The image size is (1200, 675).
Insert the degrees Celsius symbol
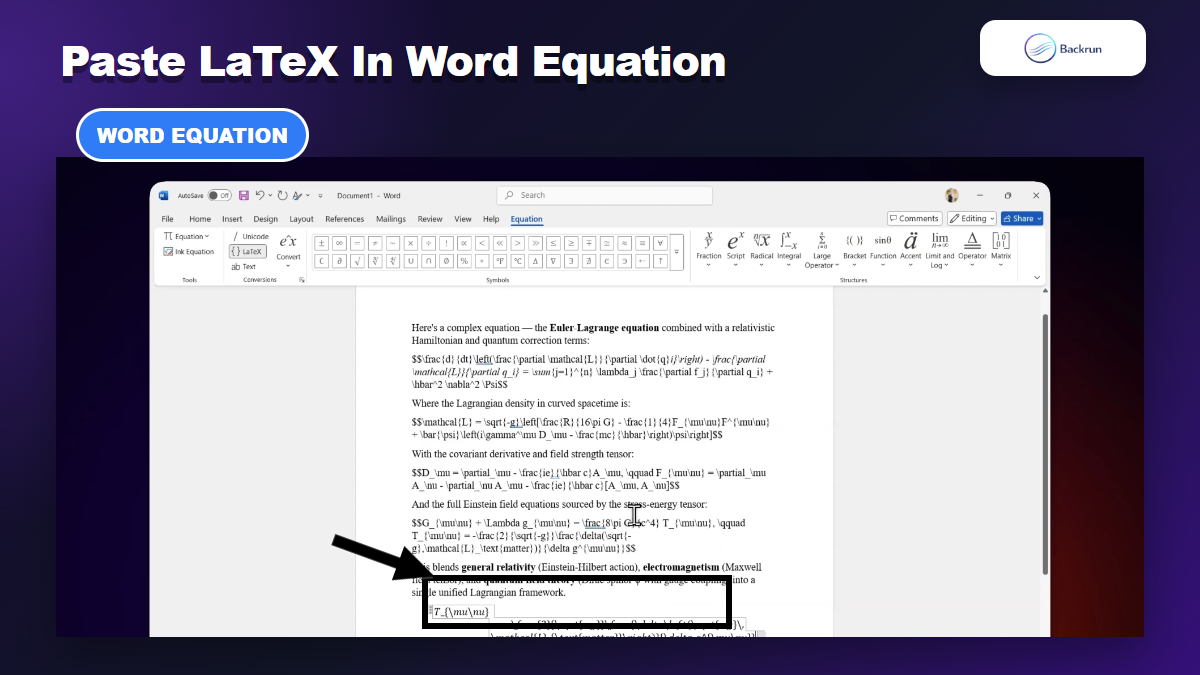click(x=518, y=261)
